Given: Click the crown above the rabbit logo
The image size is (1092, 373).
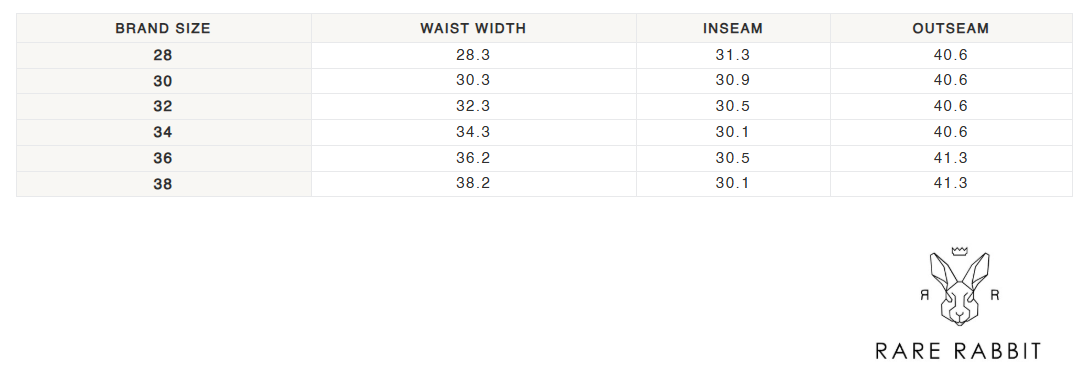Looking at the screenshot, I should (960, 251).
